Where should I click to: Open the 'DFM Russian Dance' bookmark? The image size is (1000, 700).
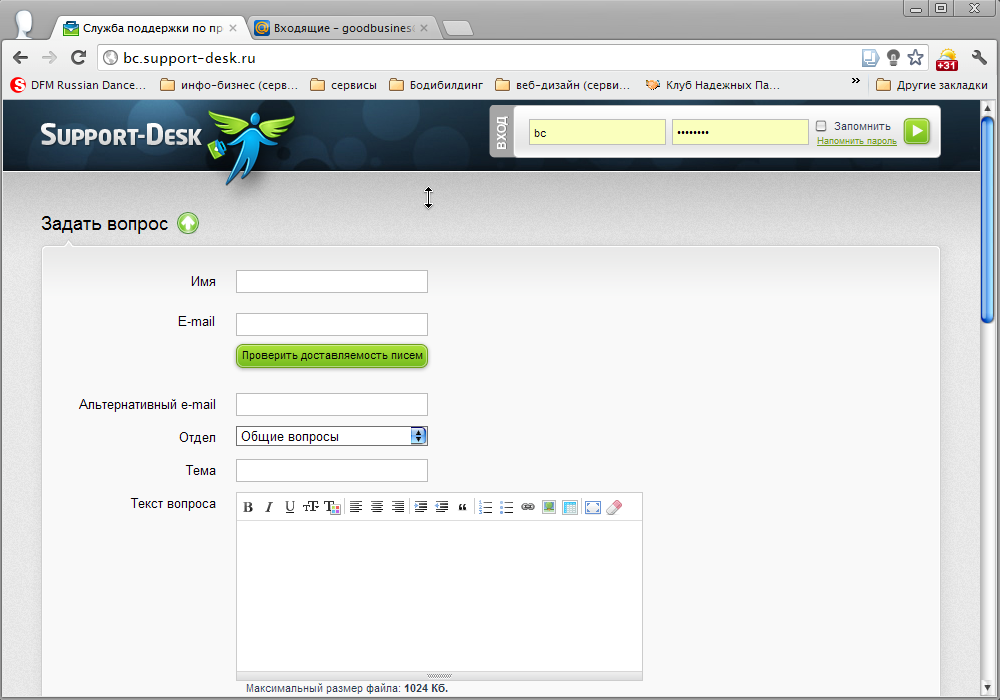(x=78, y=85)
